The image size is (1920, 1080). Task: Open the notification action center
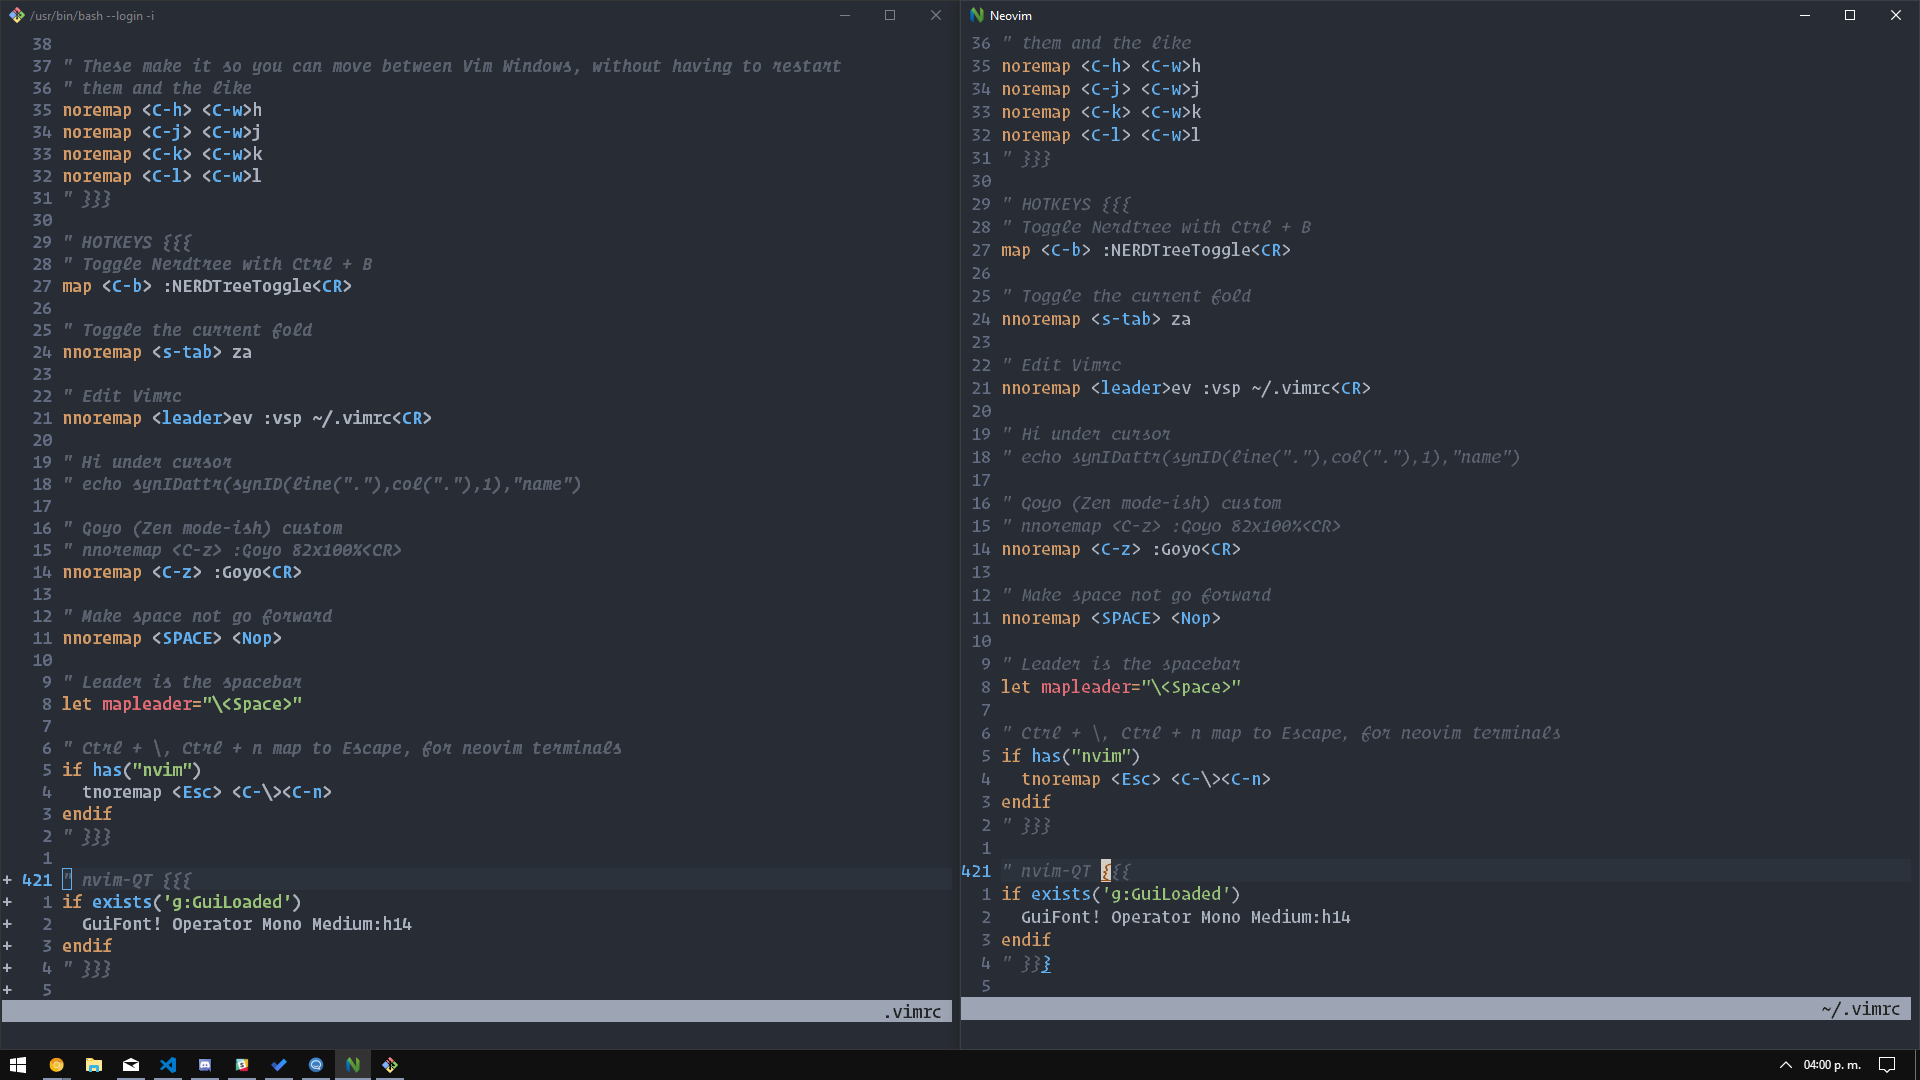(1887, 1065)
